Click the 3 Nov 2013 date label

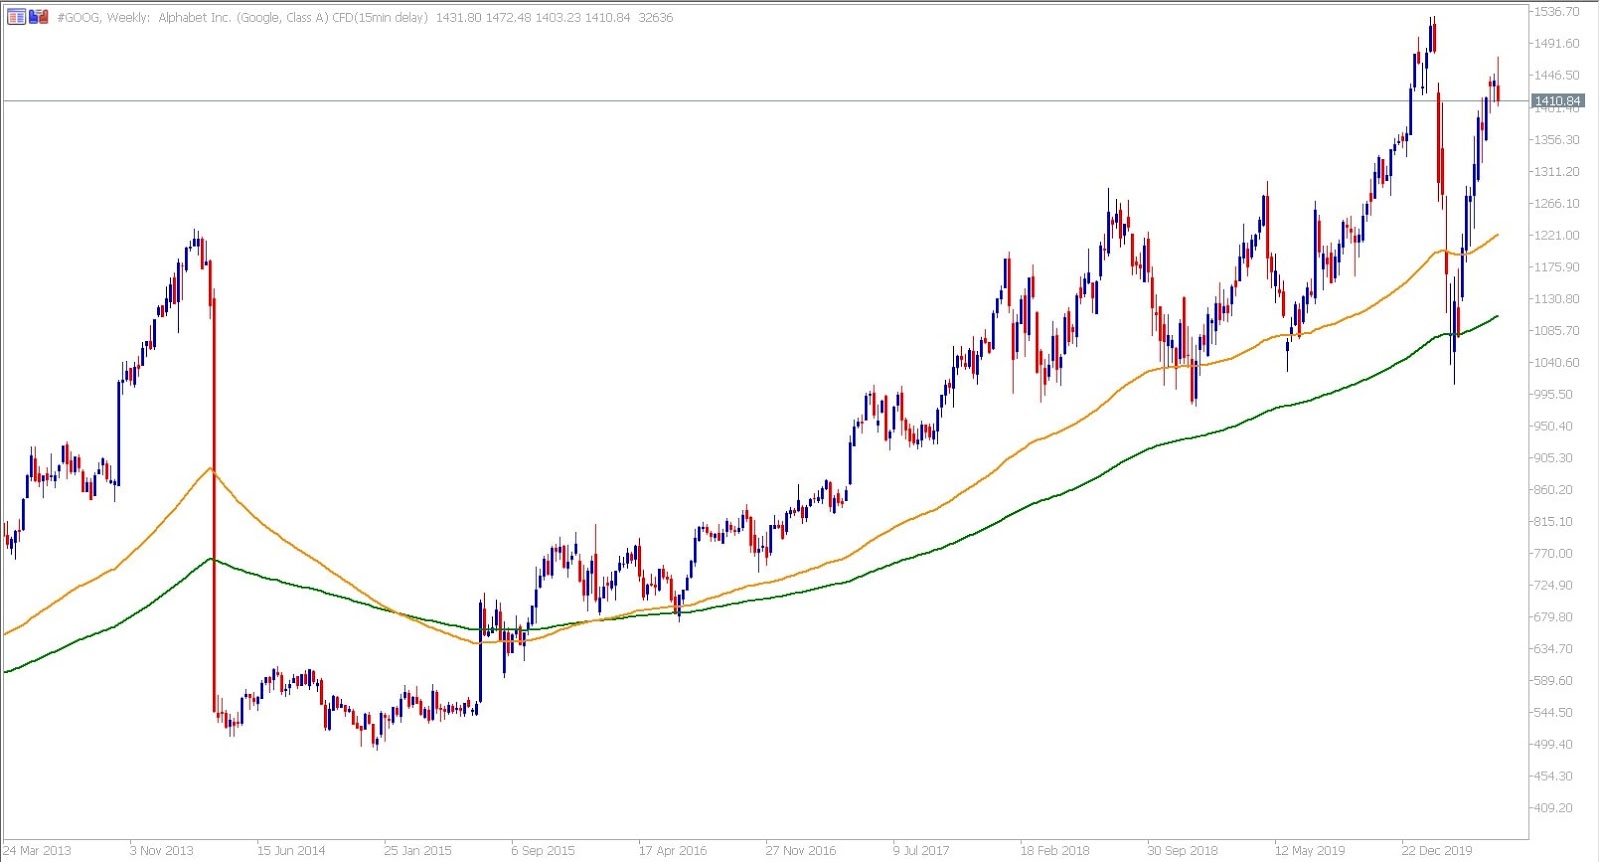point(162,851)
